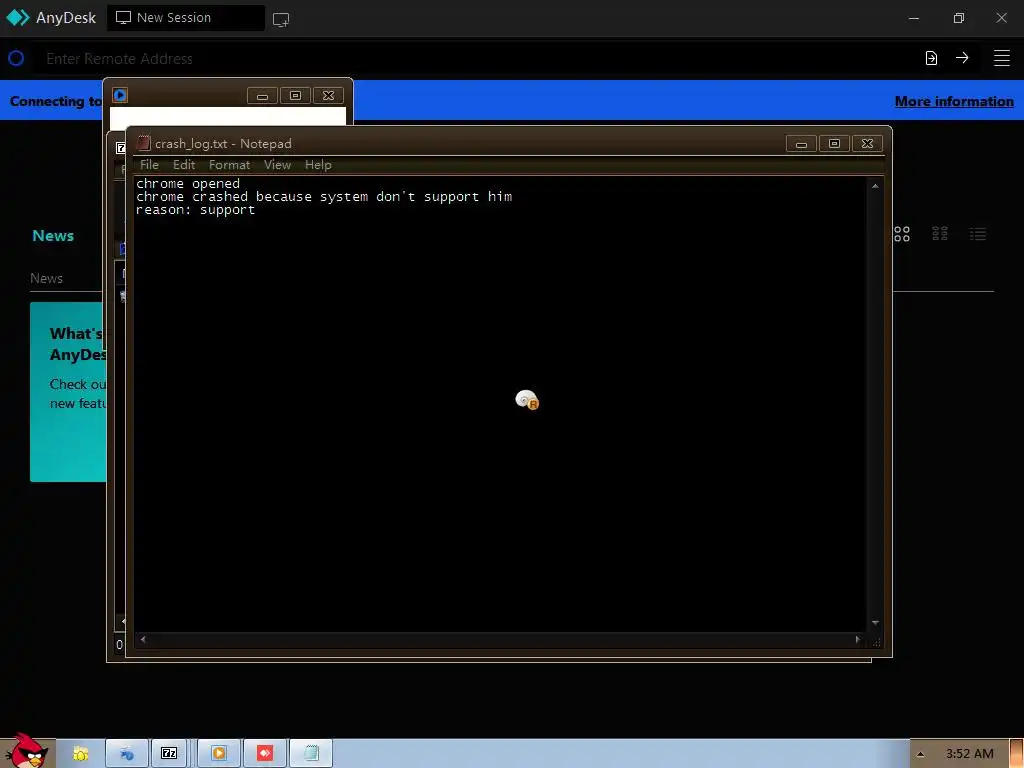Open the View menu in Notepad
Screen dimensions: 1024x768
coord(277,165)
